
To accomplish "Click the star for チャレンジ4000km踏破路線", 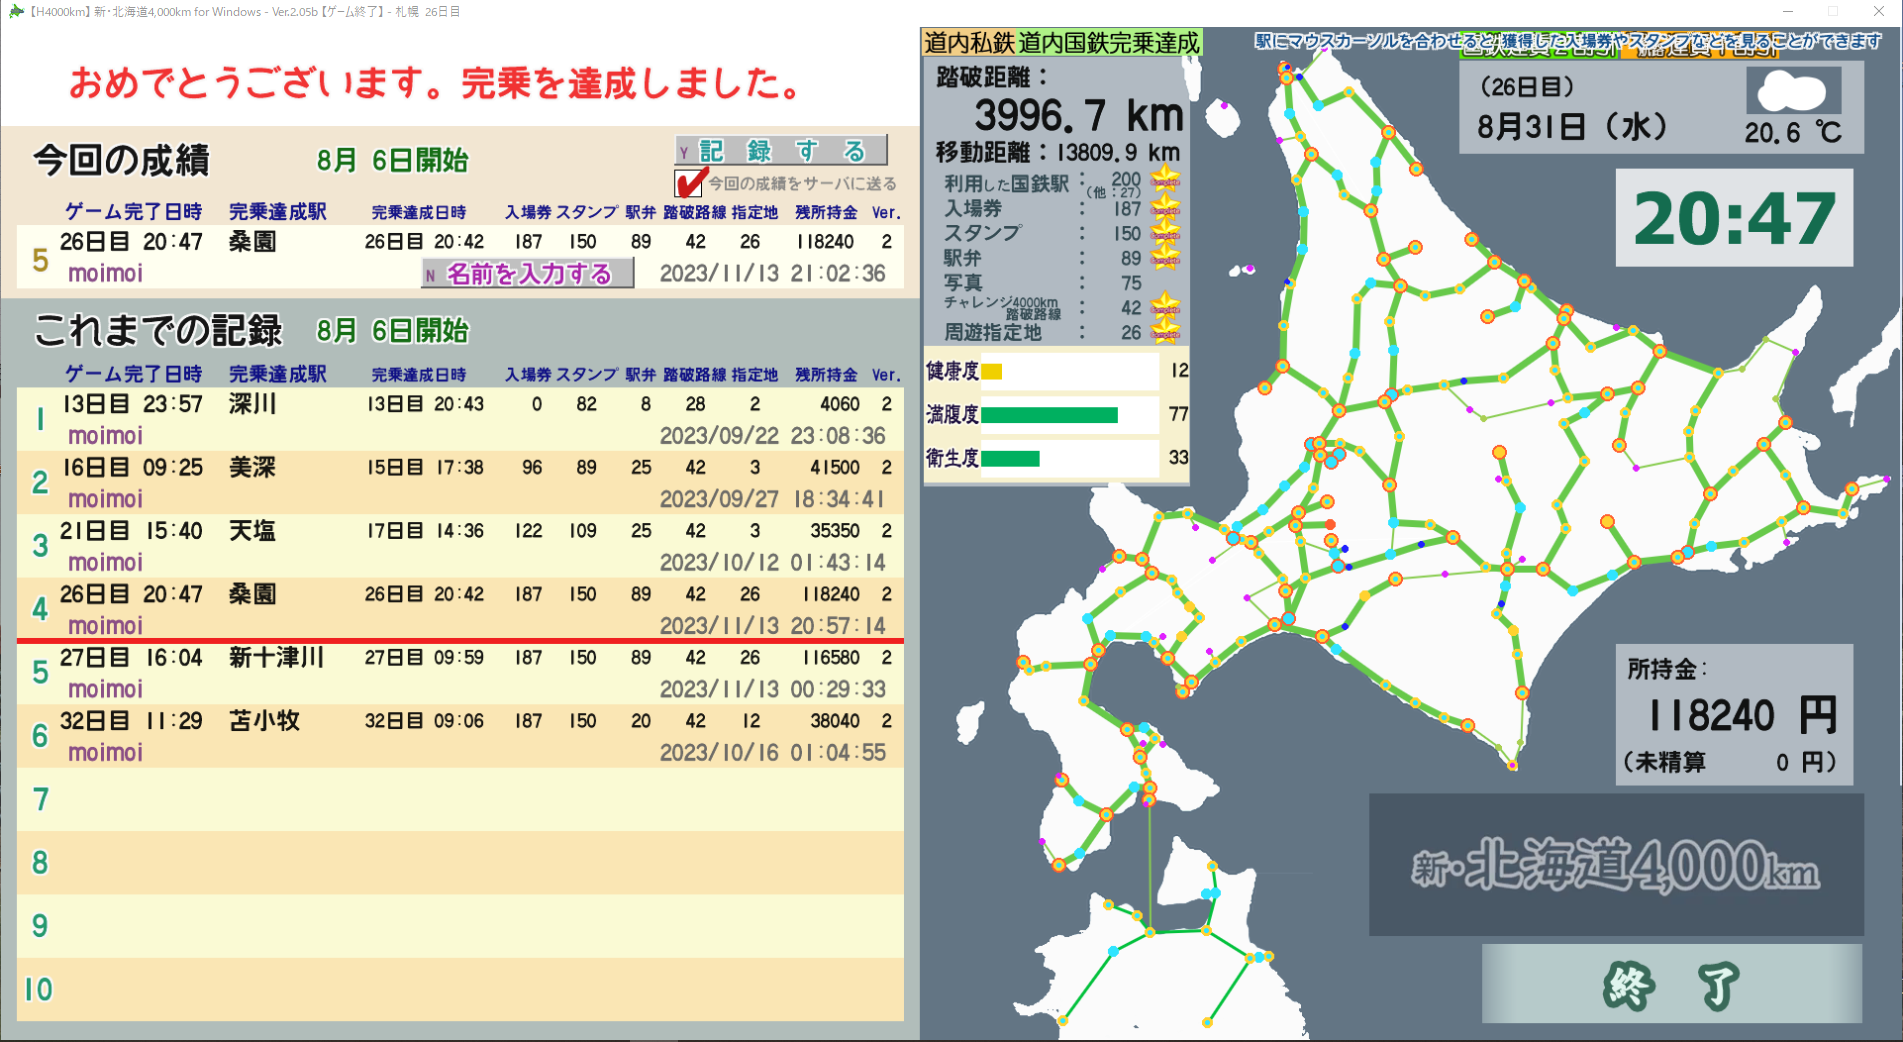I will [x=1166, y=306].
